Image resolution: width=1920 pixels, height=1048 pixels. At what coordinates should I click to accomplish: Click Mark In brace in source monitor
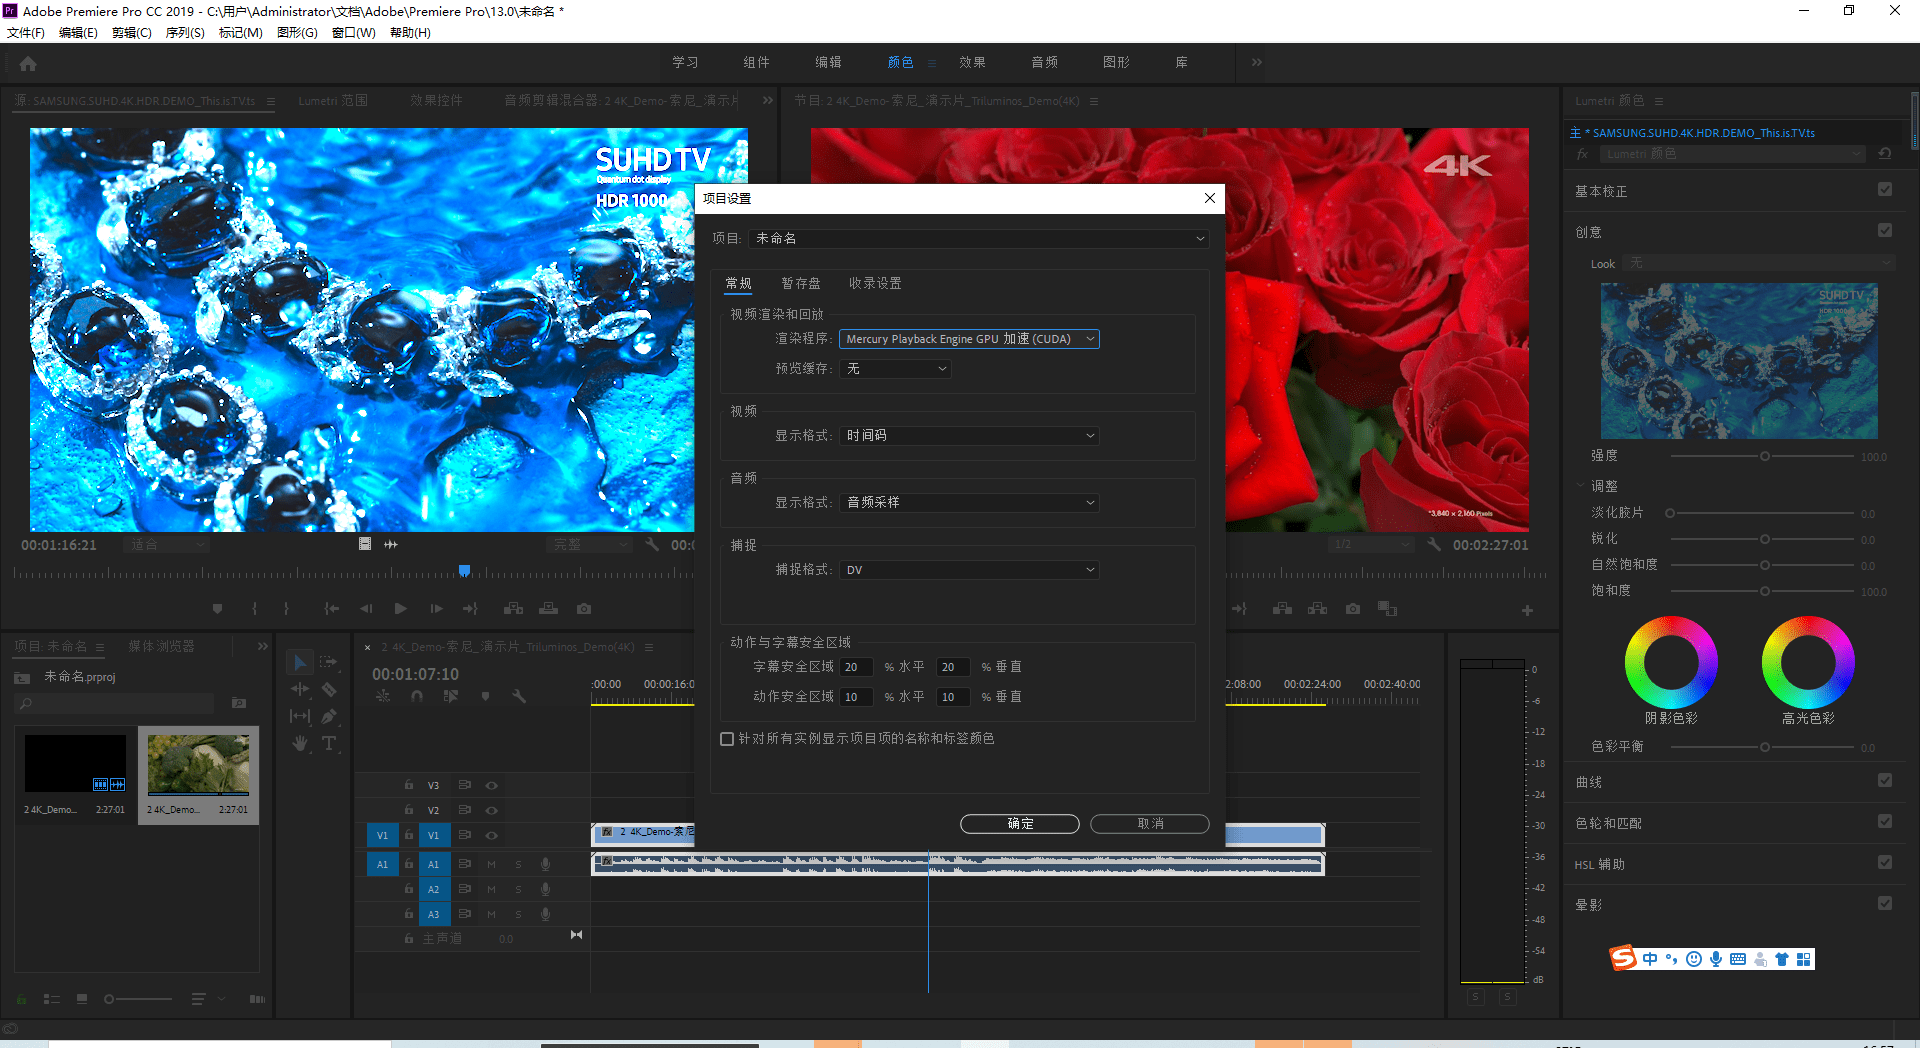click(255, 608)
